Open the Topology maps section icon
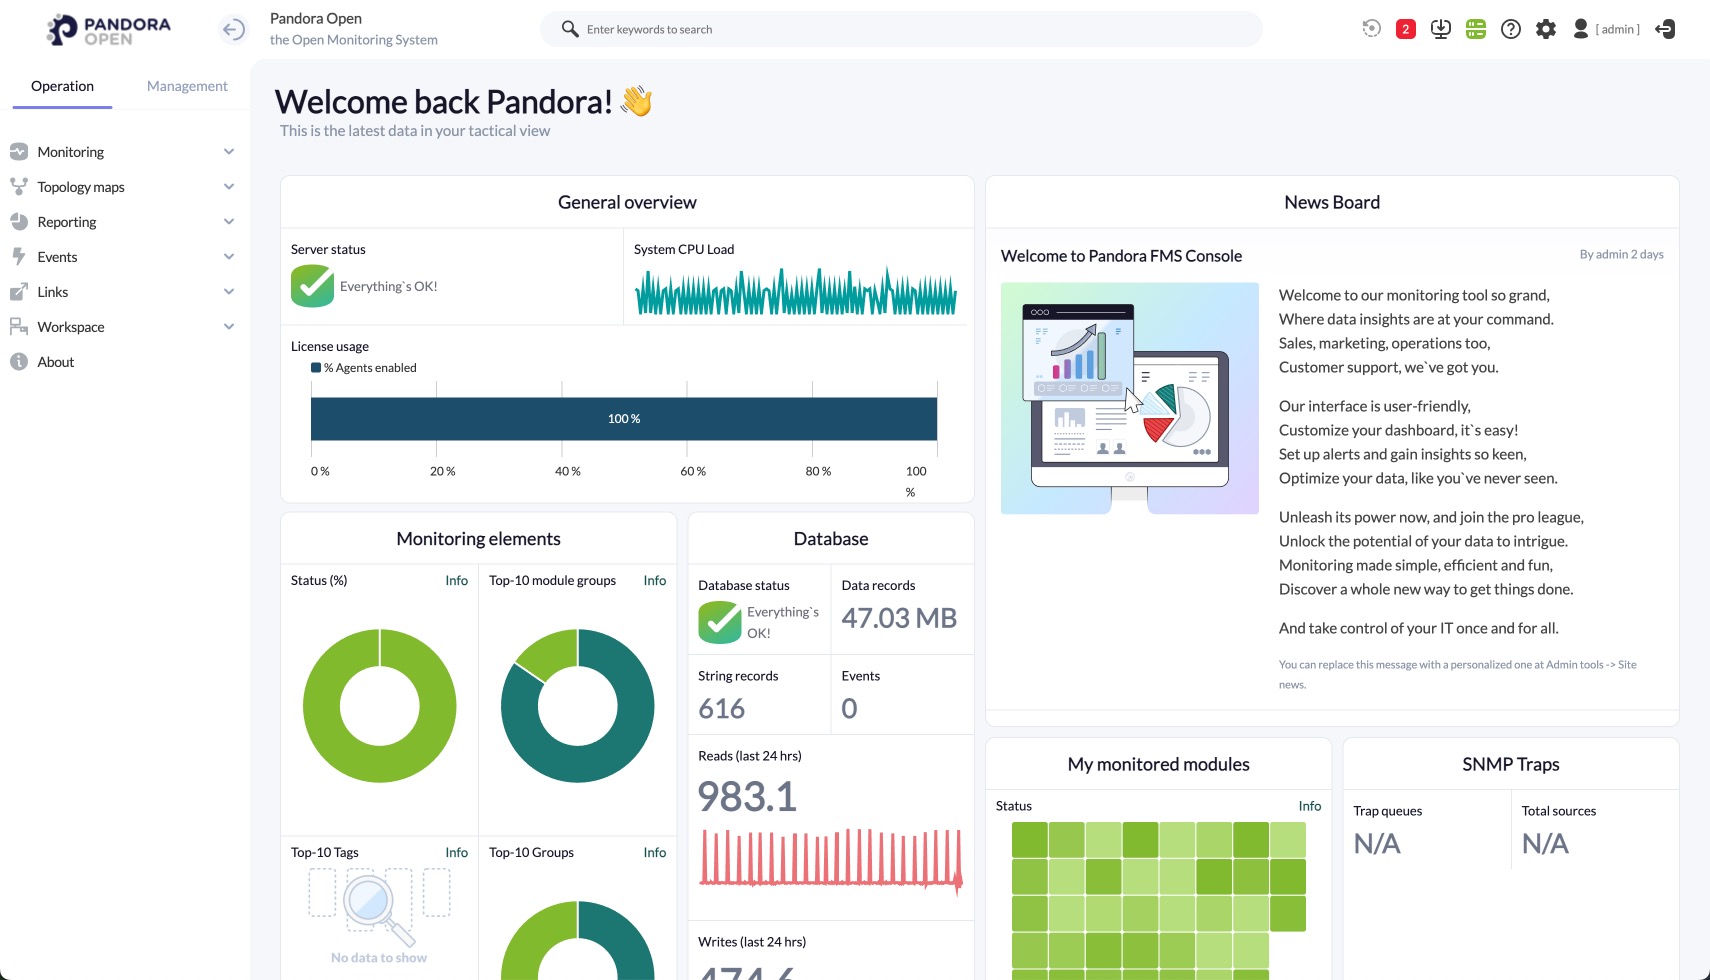 click(x=20, y=186)
